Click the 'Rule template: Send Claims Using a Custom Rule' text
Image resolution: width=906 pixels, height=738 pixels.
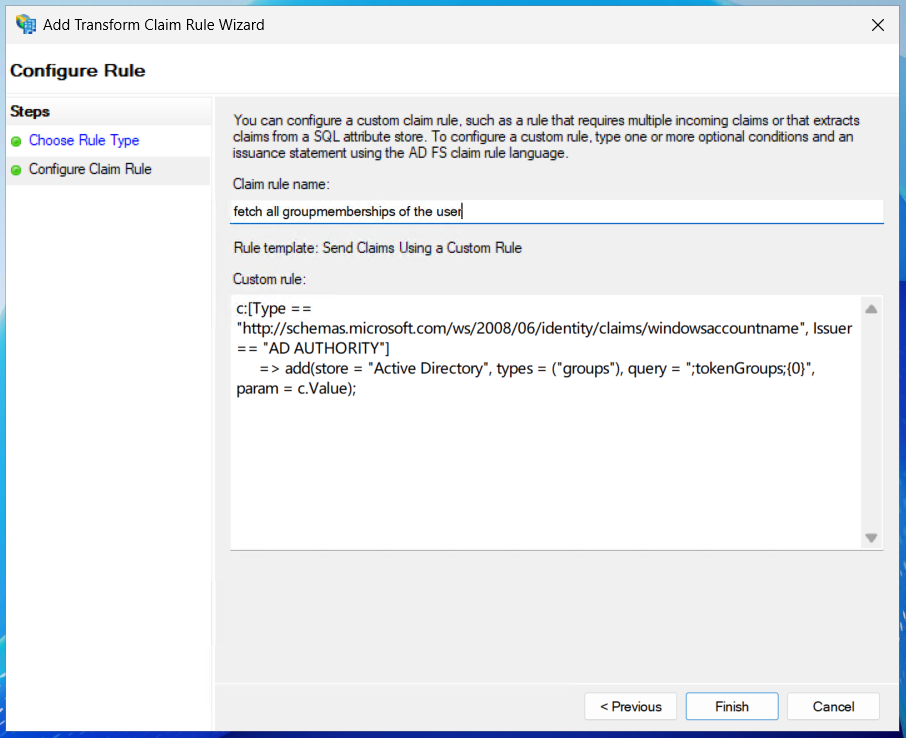click(377, 248)
